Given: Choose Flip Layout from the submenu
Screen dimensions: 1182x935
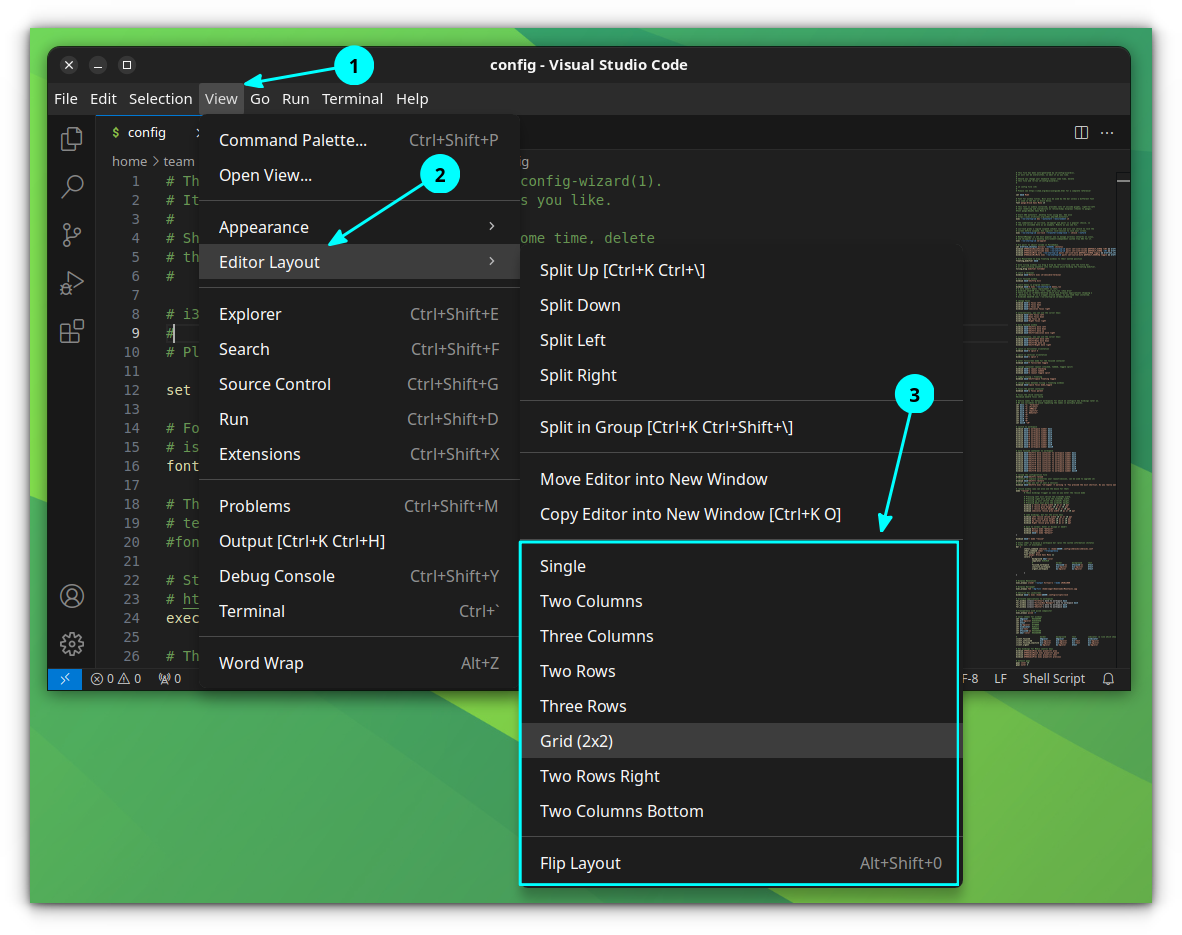Looking at the screenshot, I should [580, 862].
